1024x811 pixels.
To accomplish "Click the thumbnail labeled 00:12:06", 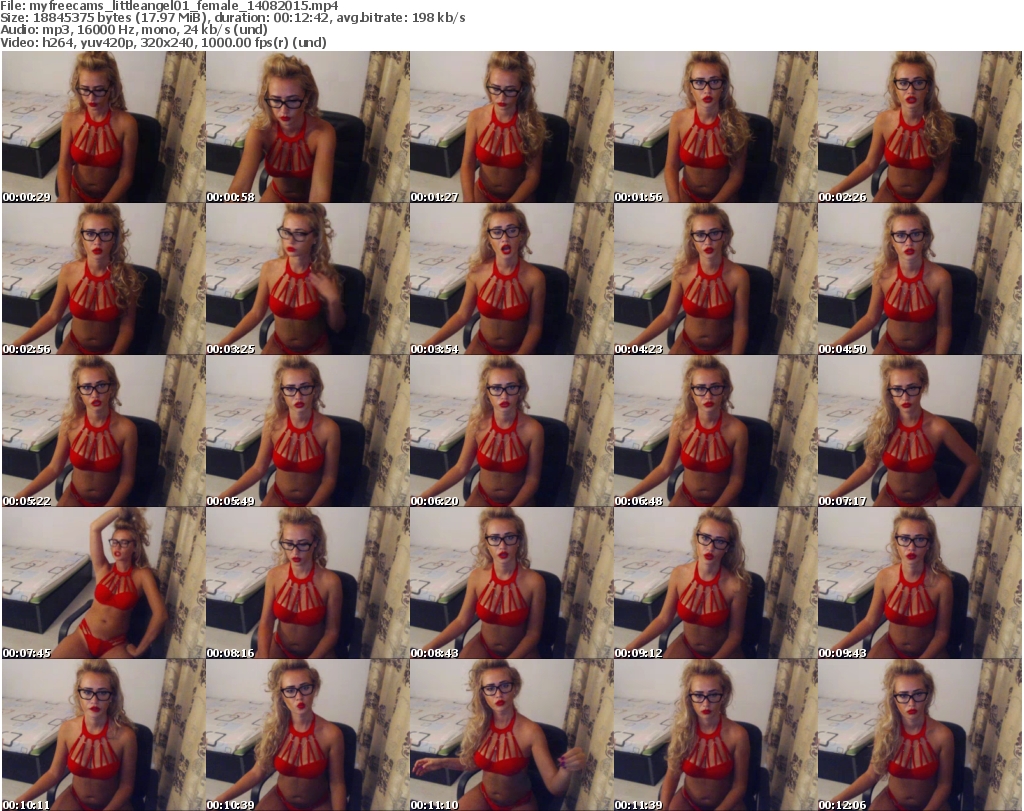I will [x=920, y=735].
